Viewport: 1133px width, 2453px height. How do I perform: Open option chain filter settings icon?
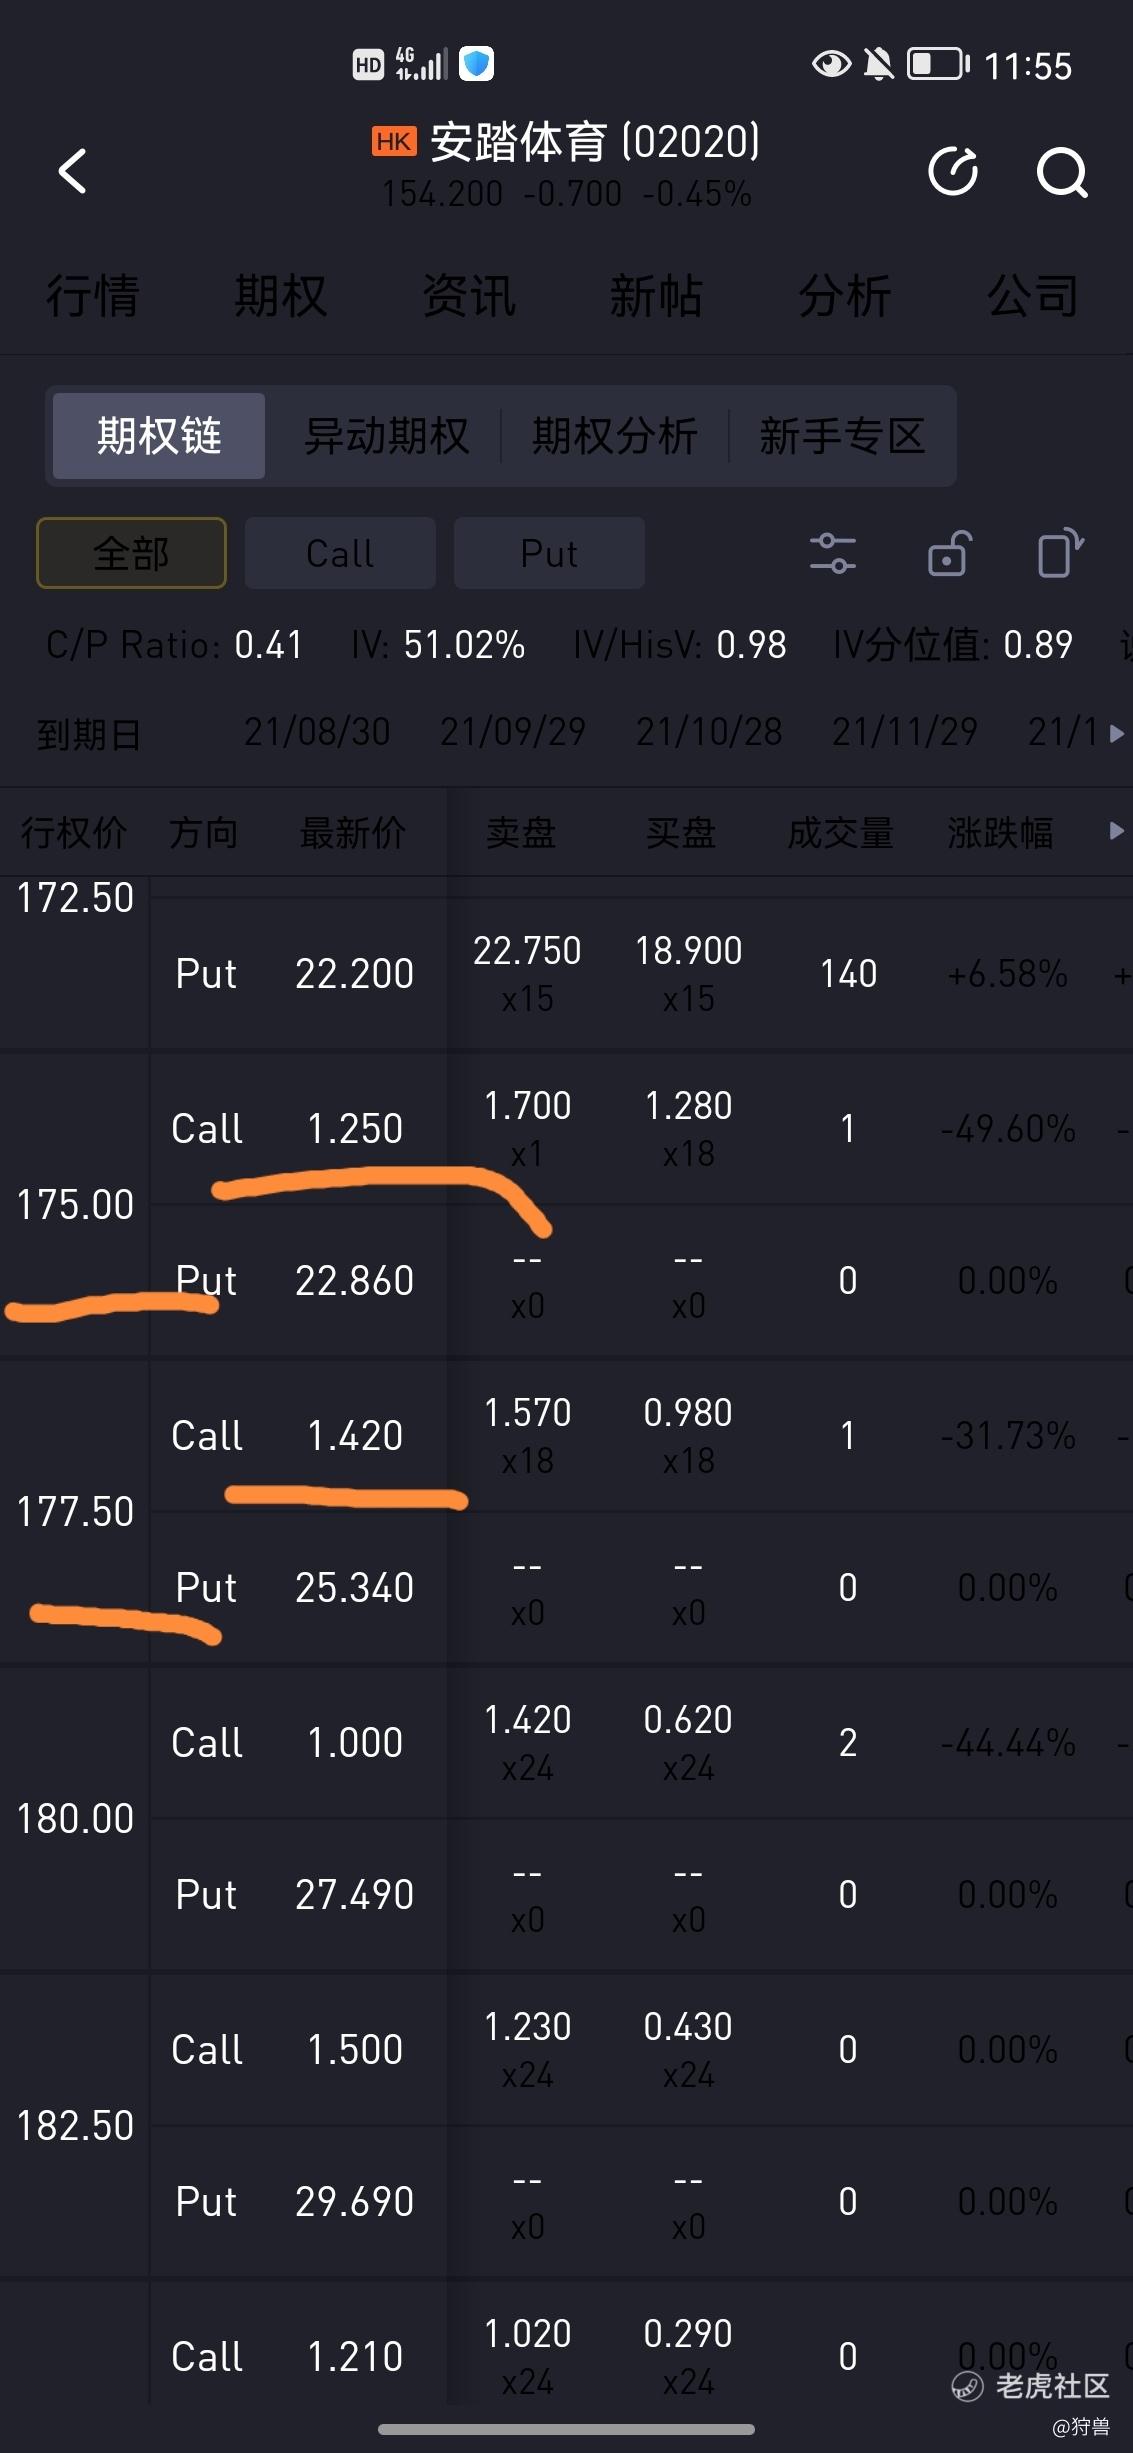click(x=832, y=553)
